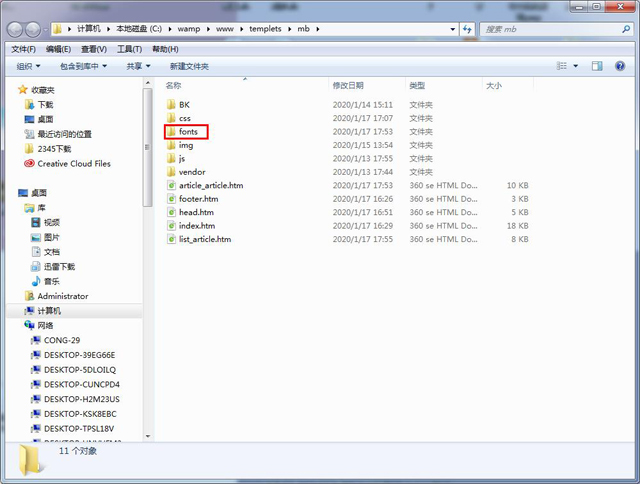Viewport: 640px width, 484px height.
Task: Open the 帮助(H) menu
Action: [165, 49]
